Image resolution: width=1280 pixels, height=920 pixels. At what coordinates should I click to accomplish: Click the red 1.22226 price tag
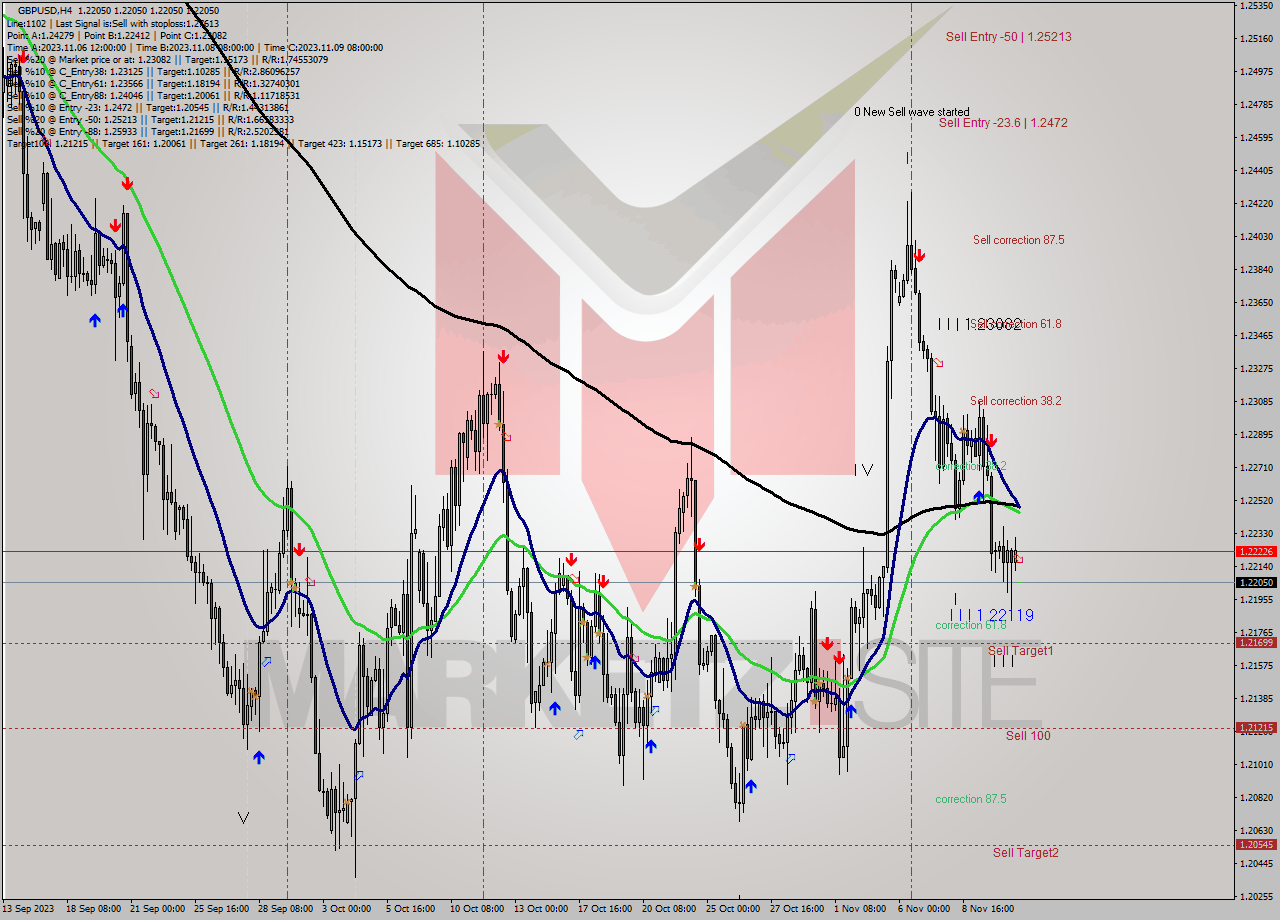pyautogui.click(x=1255, y=551)
